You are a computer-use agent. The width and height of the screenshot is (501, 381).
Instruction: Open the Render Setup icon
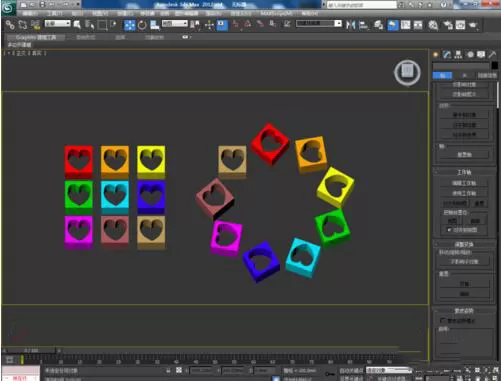[x=448, y=25]
